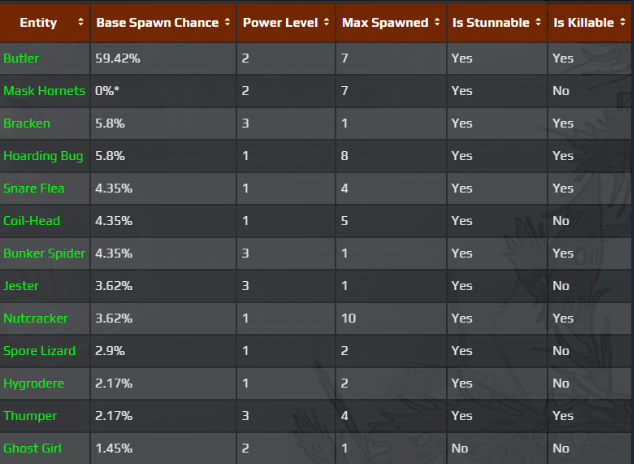
Task: Open the Ghost Girl link
Action: [x=33, y=448]
